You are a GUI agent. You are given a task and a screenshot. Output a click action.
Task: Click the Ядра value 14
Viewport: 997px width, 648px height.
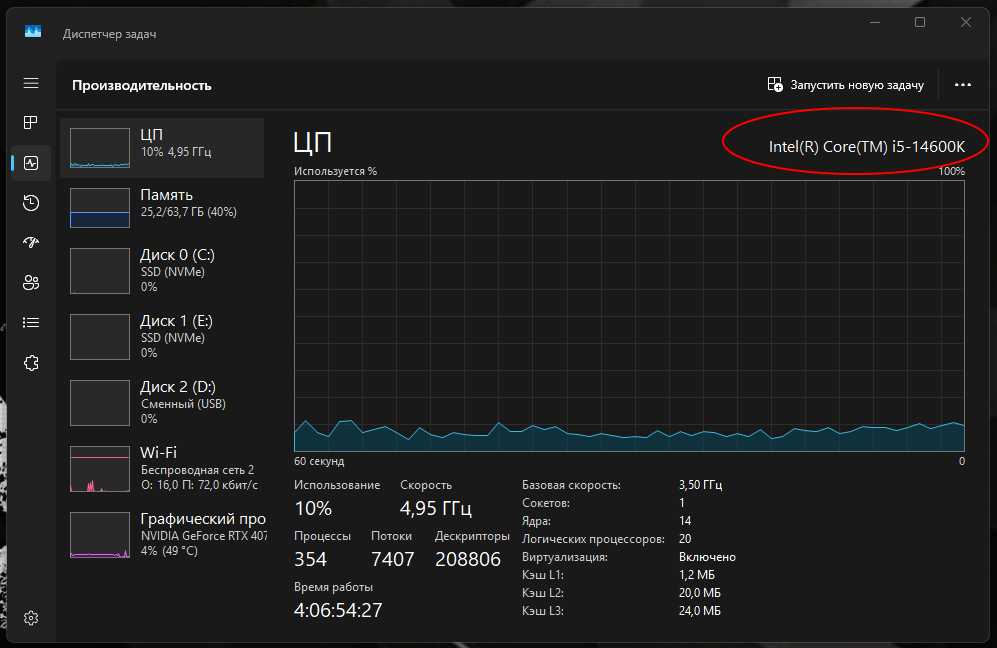coord(685,521)
